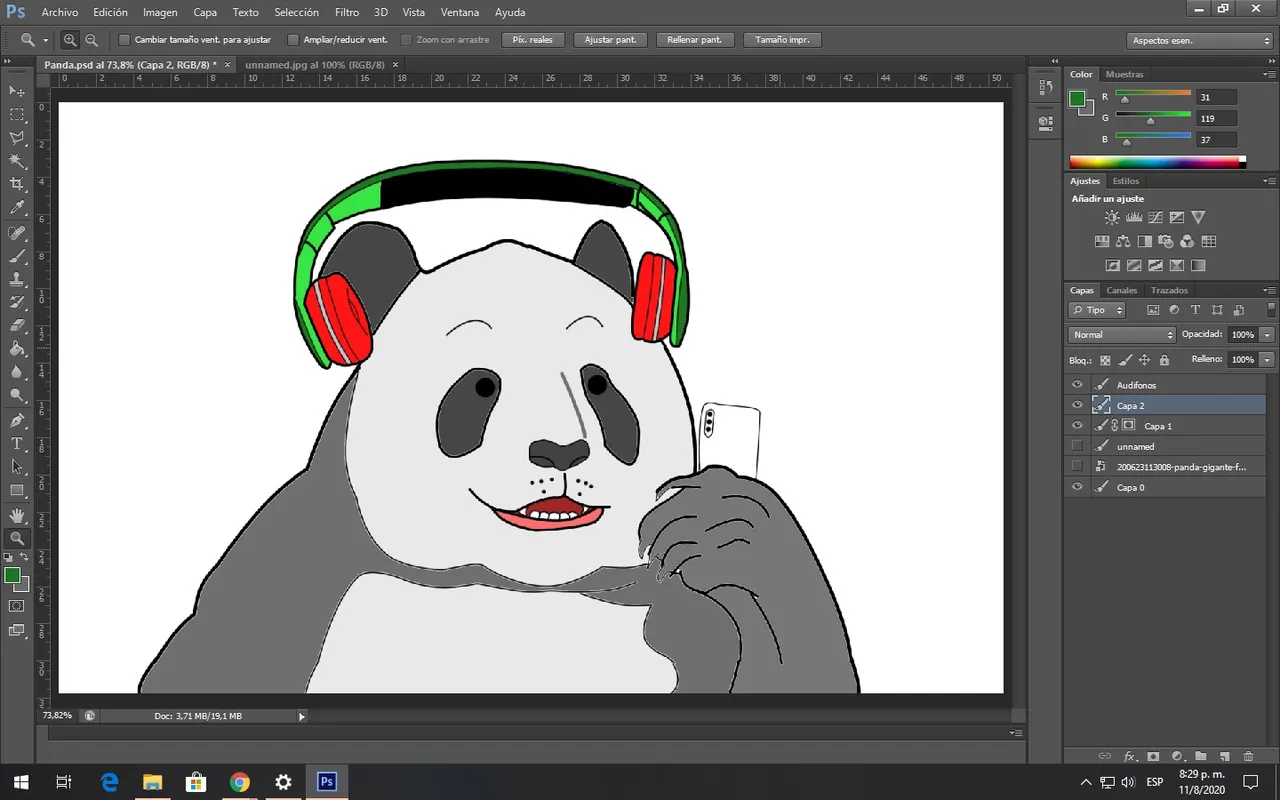Open the Tipo layer filter dropdown
1280x800 pixels.
click(x=1097, y=310)
